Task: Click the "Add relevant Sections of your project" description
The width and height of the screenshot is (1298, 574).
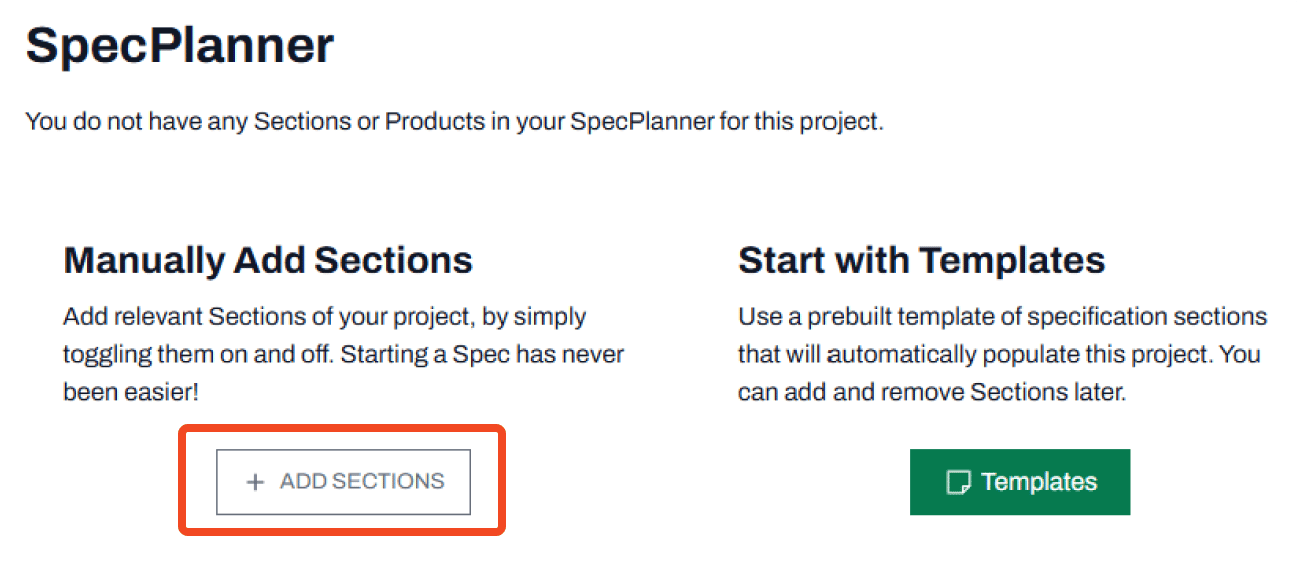Action: coord(344,354)
